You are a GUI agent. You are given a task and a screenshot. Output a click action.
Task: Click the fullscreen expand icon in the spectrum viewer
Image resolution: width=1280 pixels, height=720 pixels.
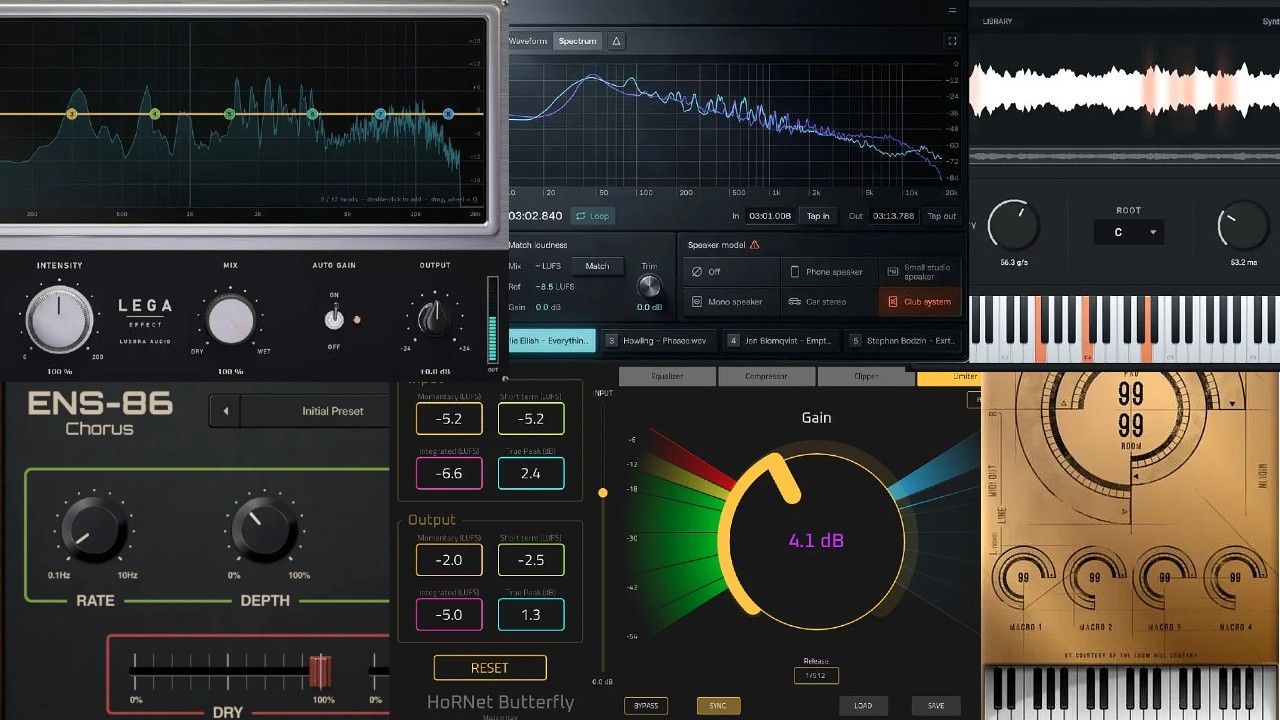click(x=952, y=41)
